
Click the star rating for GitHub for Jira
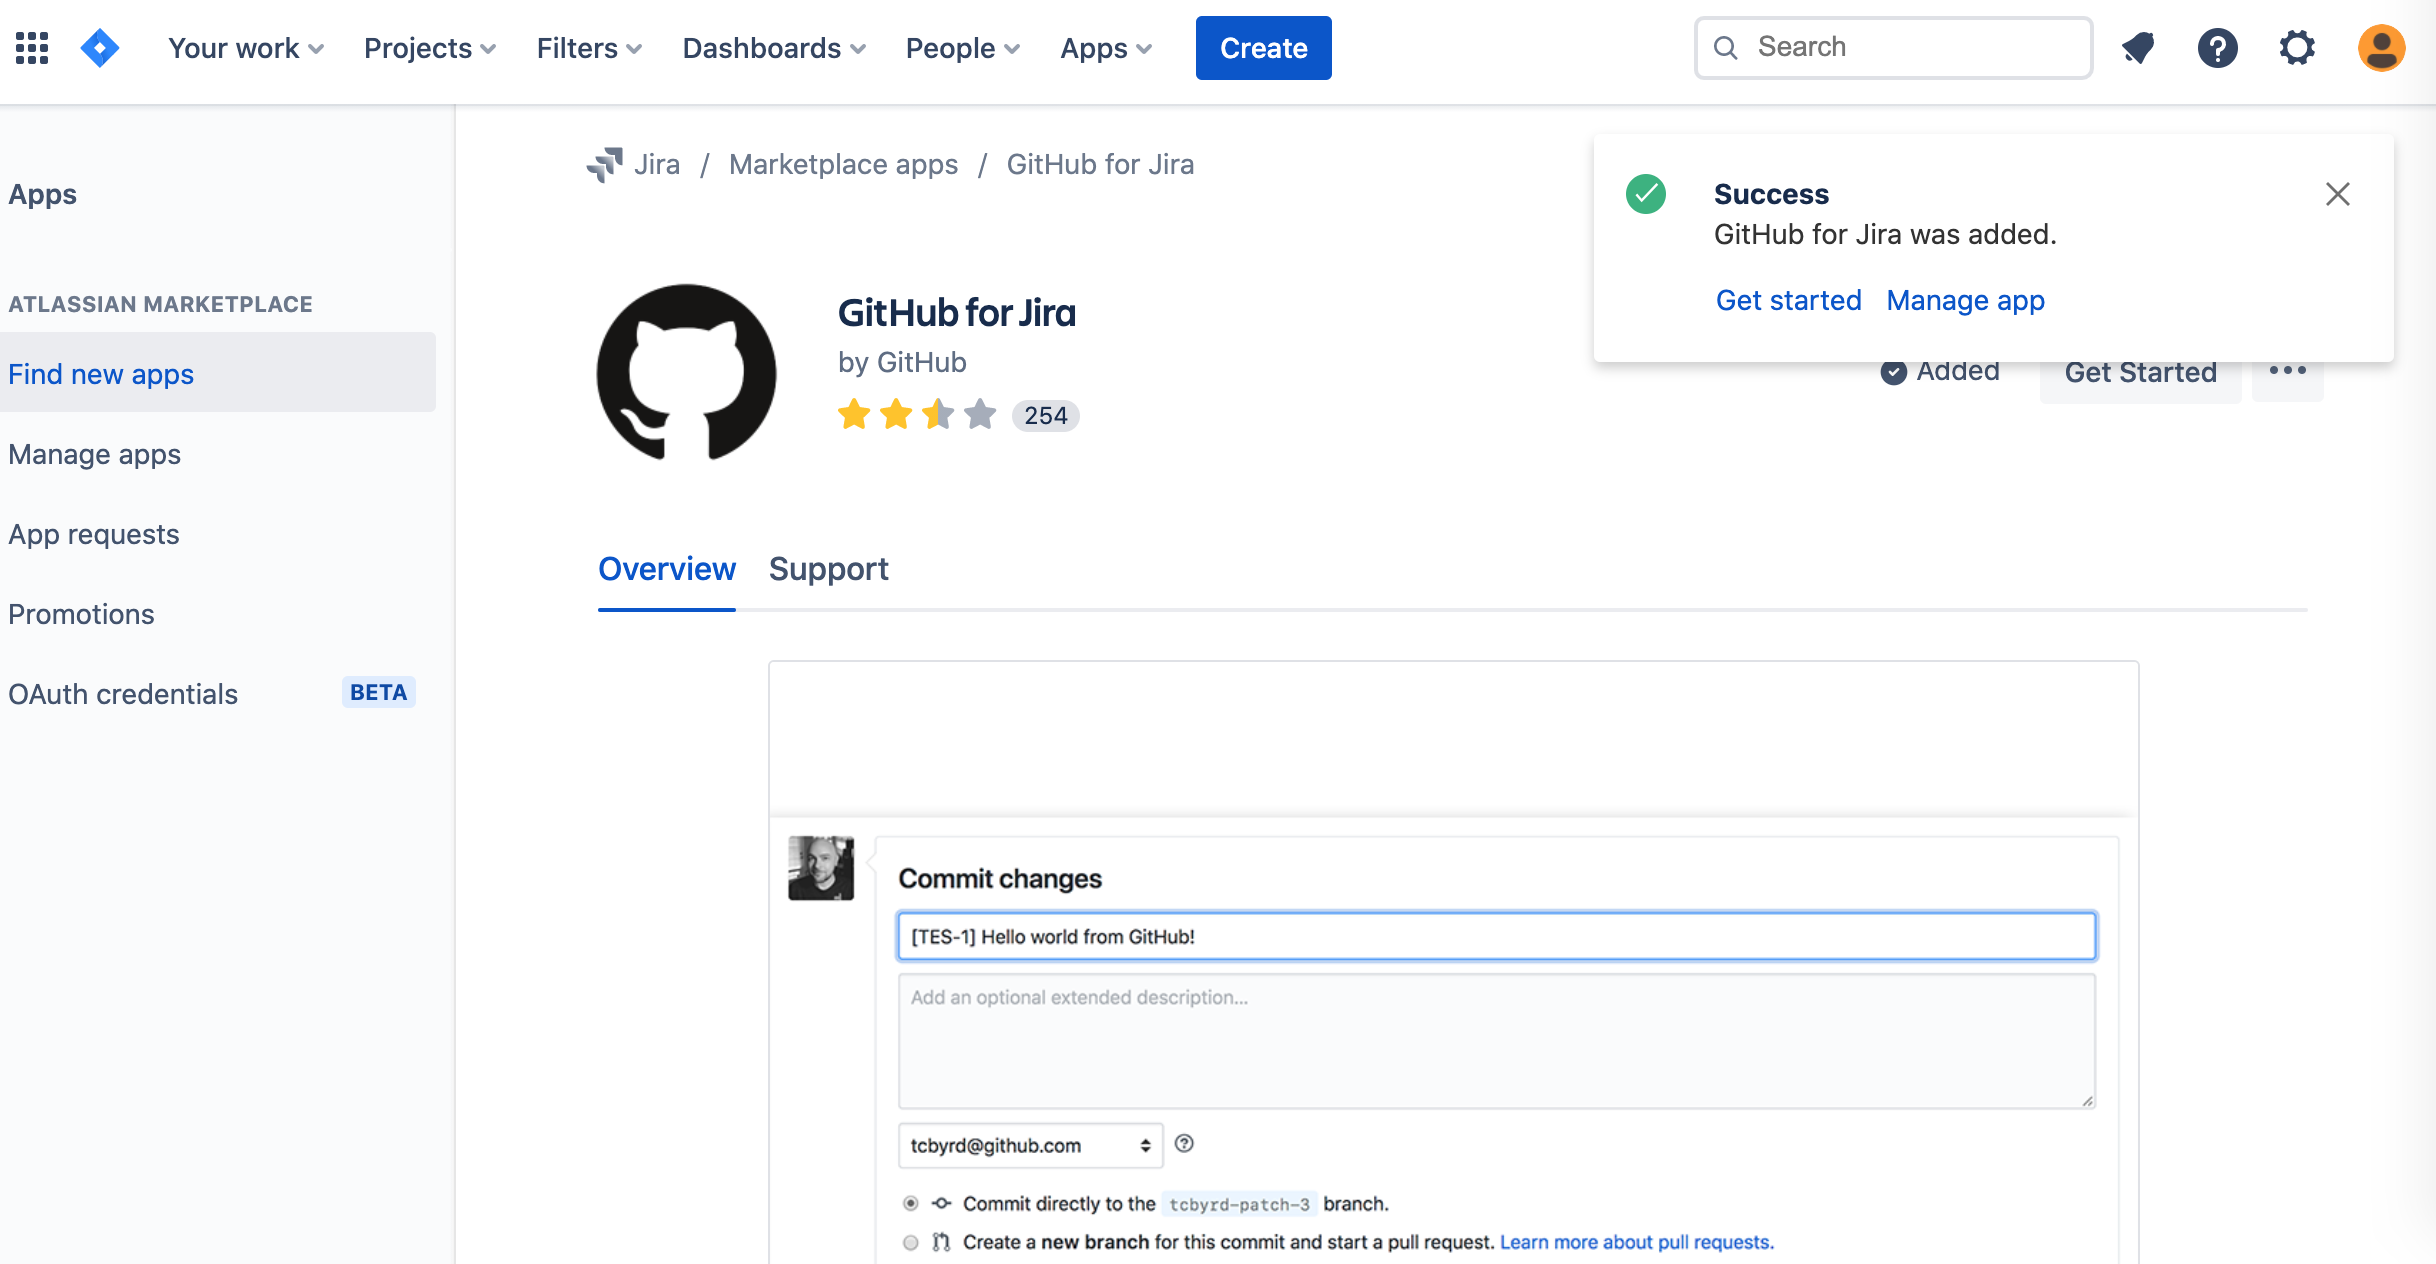tap(916, 414)
